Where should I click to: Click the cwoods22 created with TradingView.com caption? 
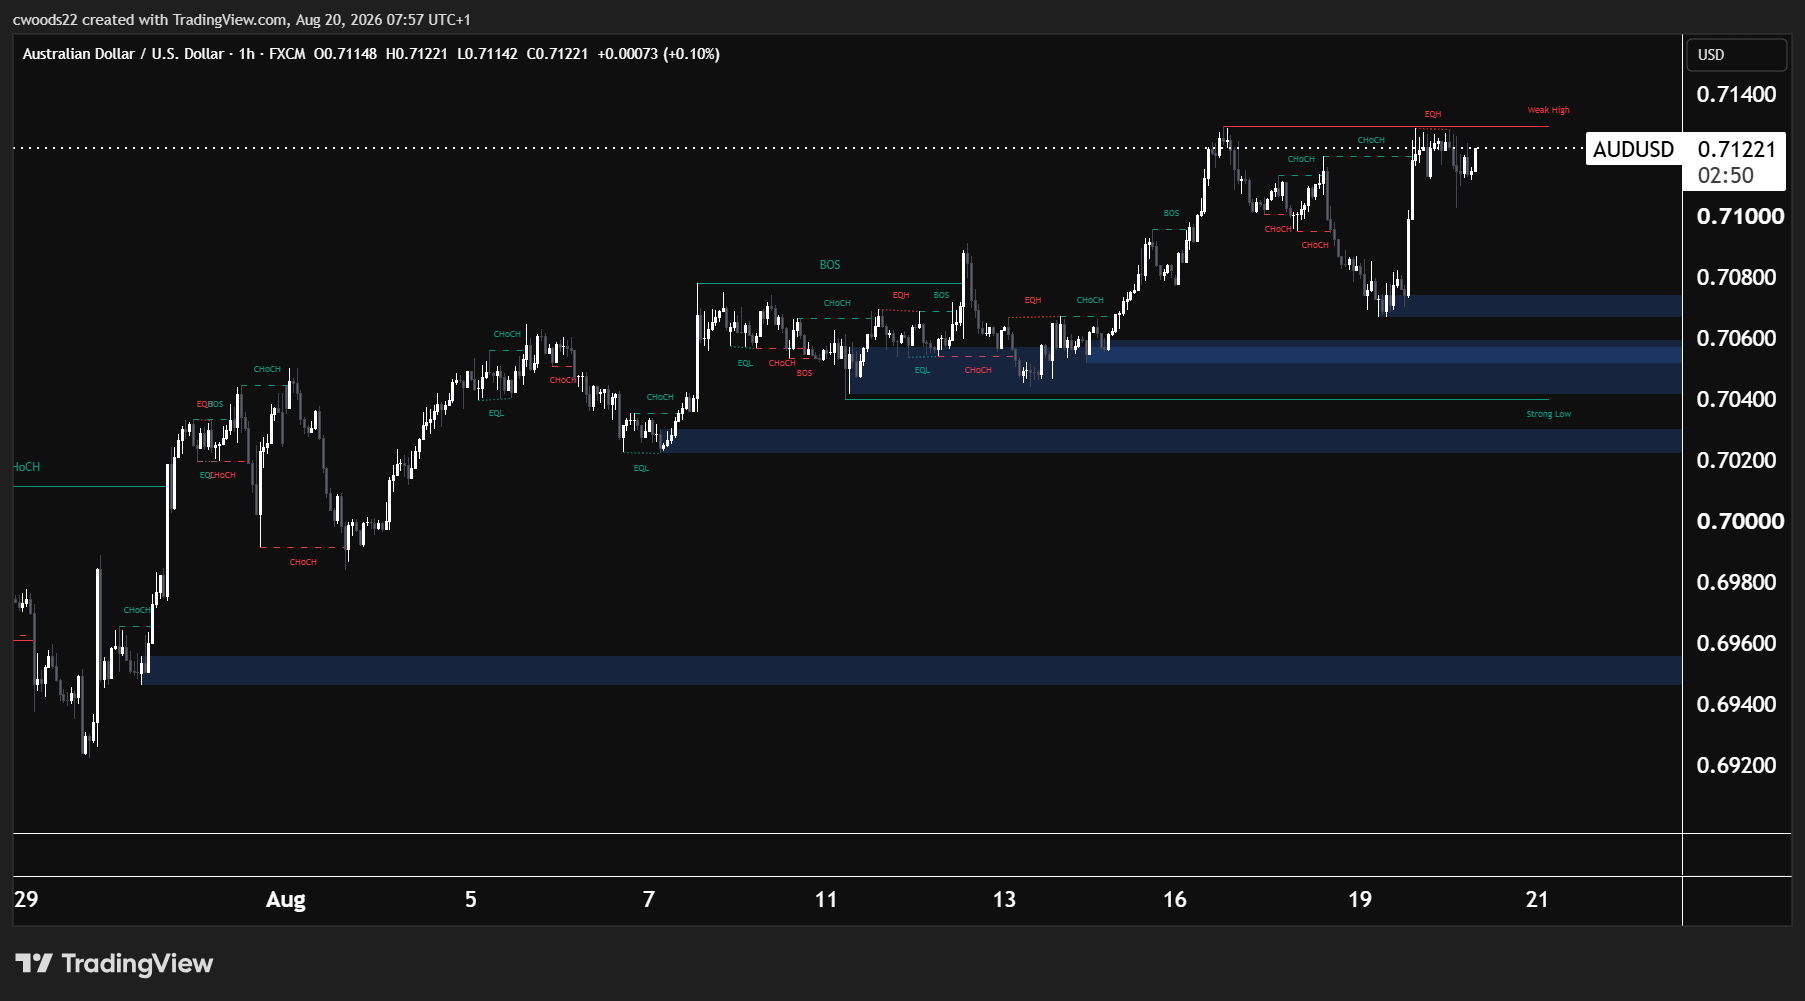241,19
